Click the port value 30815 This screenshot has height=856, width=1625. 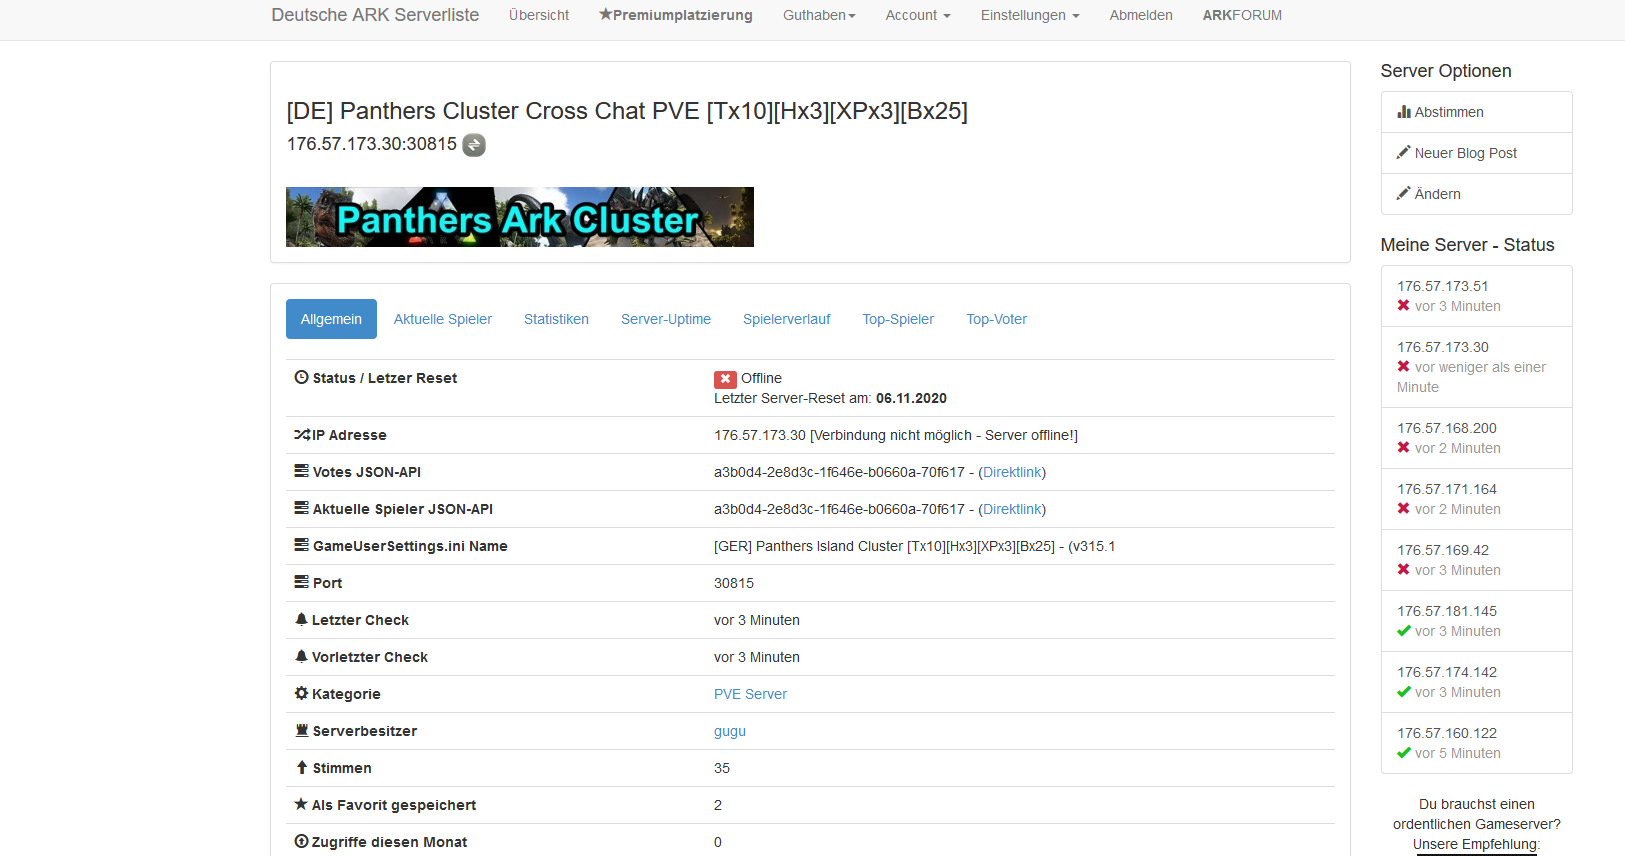point(734,583)
